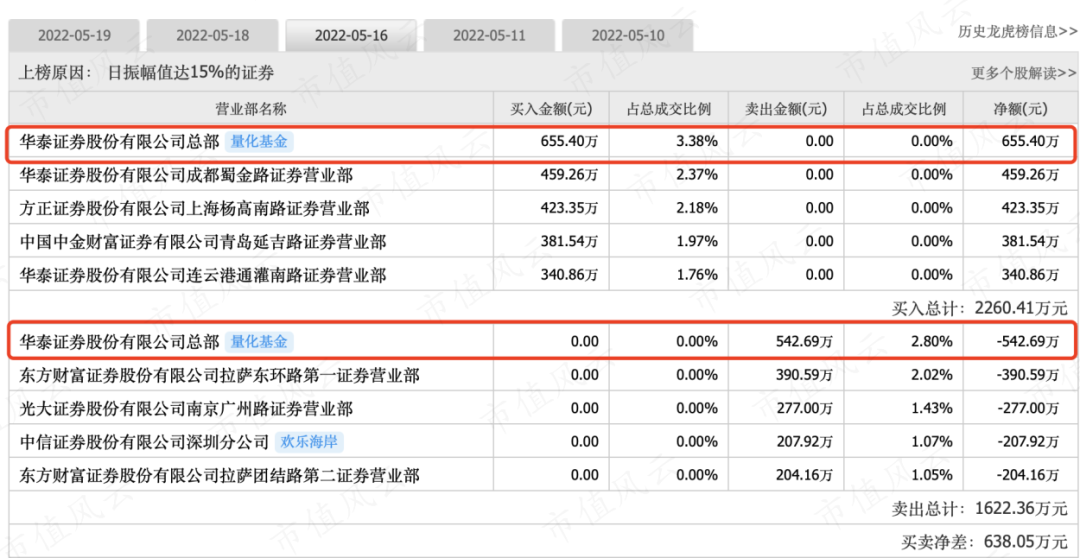
Task: Open 东方财富证券拉萨团结路第二证券营业部 entry
Action: tap(220, 475)
